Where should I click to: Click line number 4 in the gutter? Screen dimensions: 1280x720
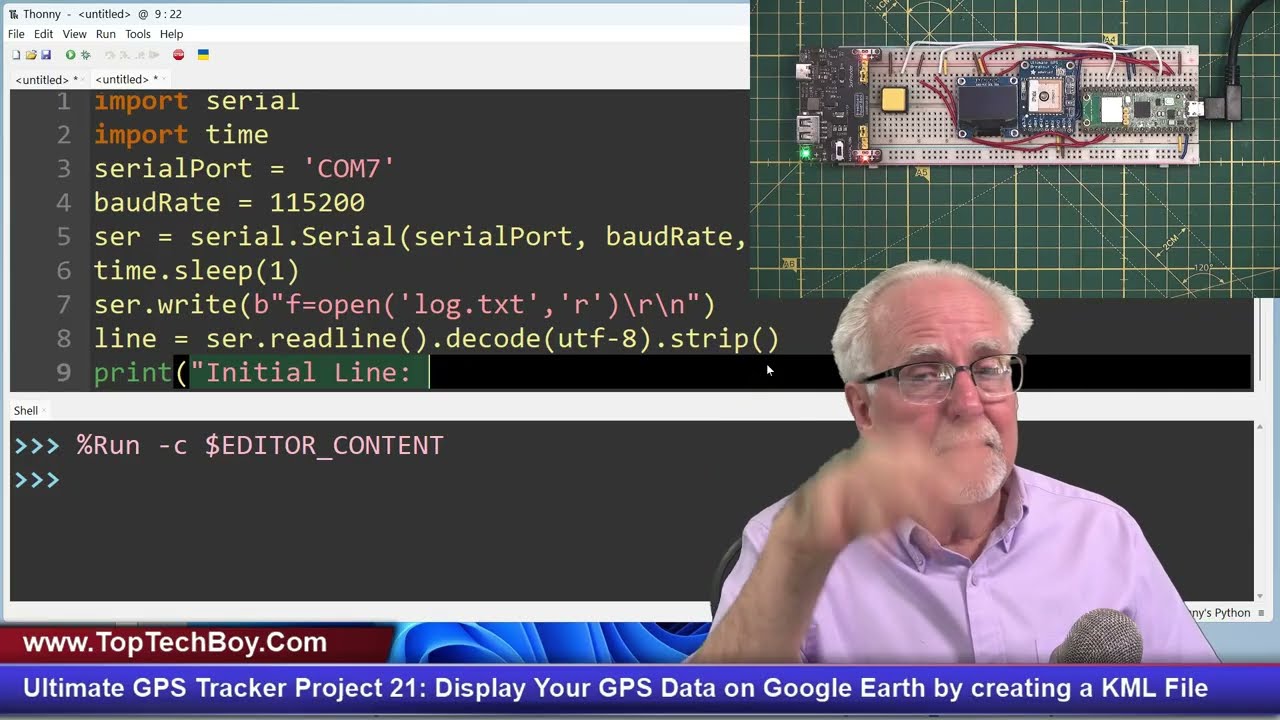point(63,202)
